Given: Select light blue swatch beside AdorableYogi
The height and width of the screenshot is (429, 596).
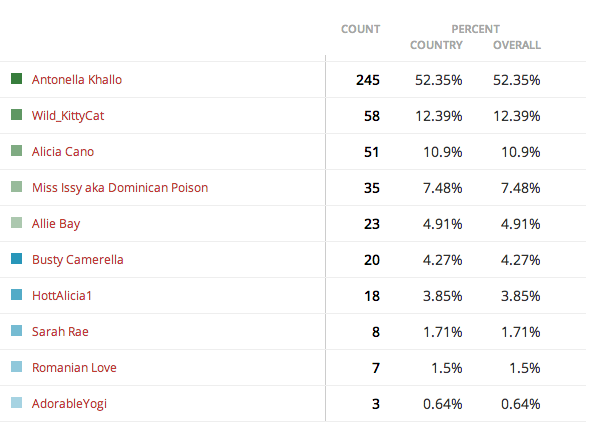Looking at the screenshot, I should (x=16, y=402).
